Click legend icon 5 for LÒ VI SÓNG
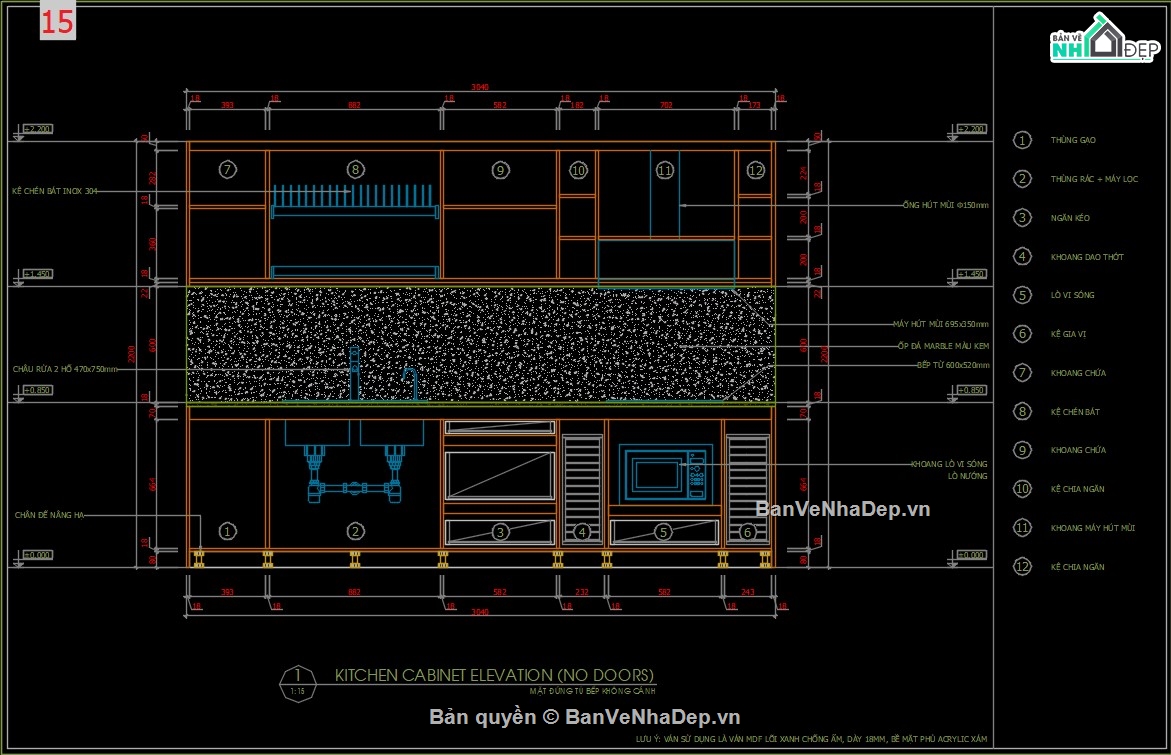Screen dimensions: 1171x755 (x=1022, y=295)
